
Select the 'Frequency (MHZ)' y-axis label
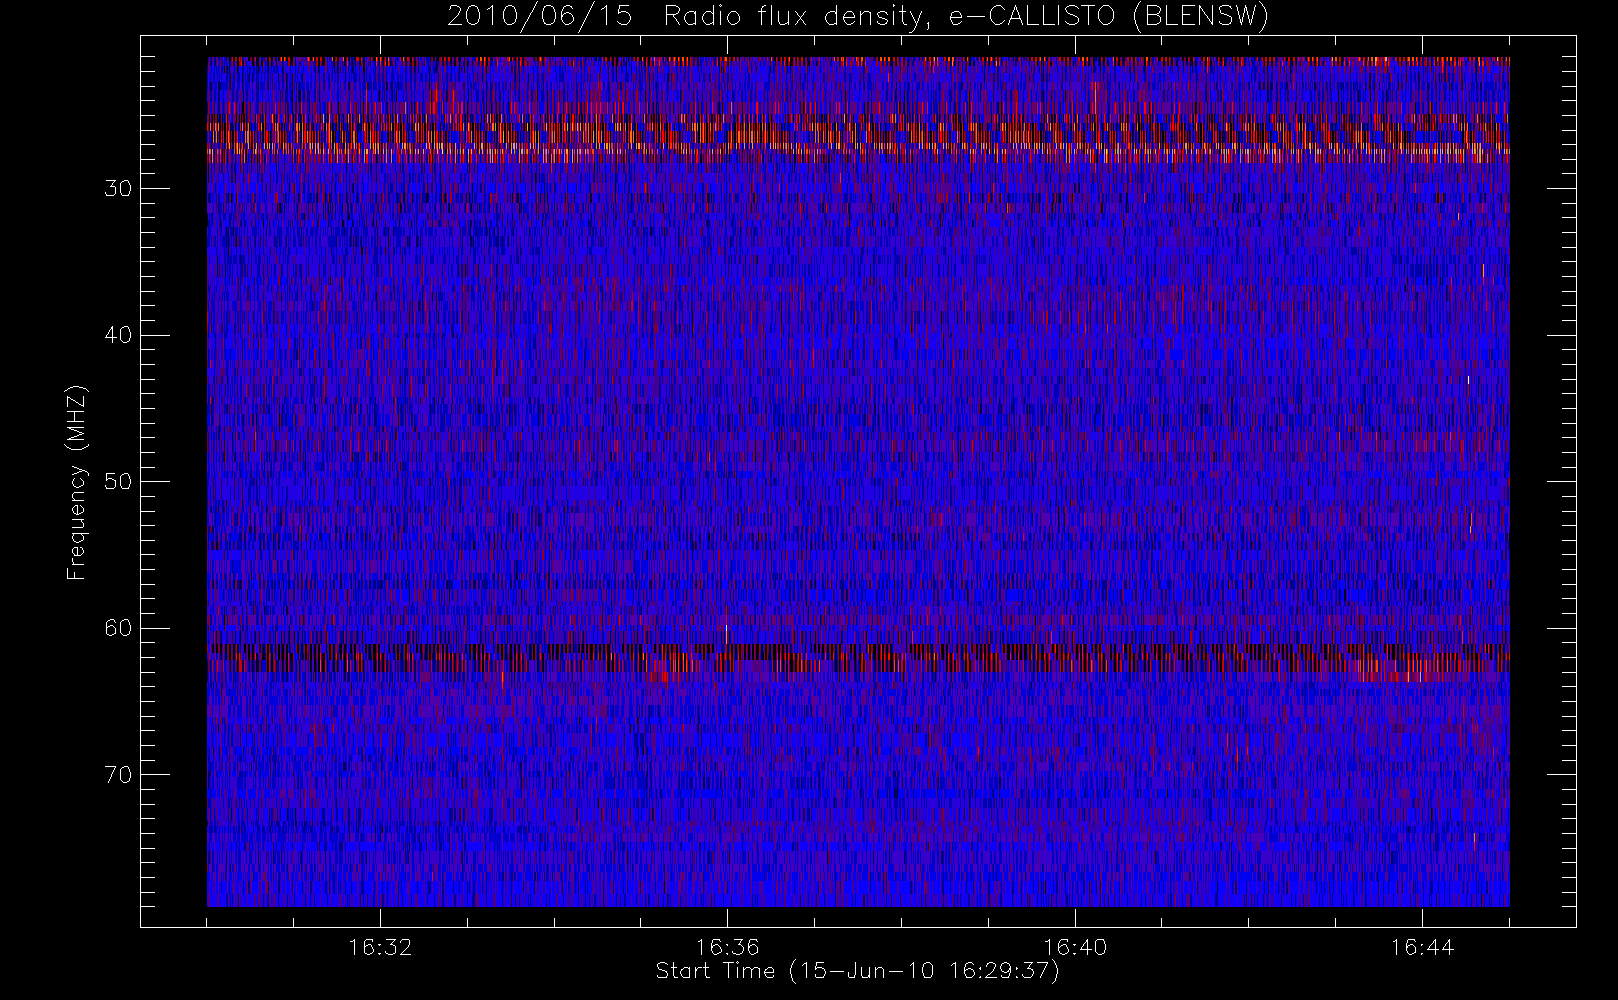(x=77, y=482)
